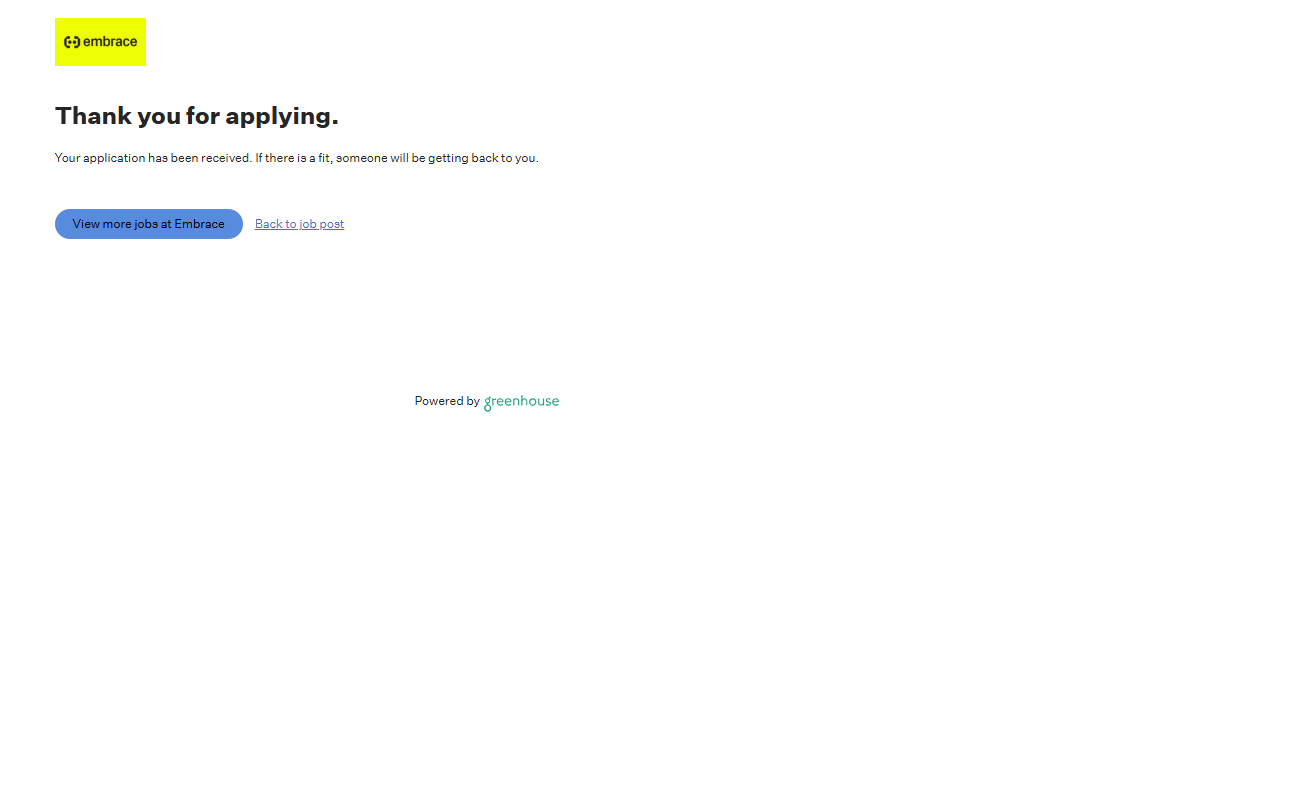Click the green greenhouse logo
Screen dimensions: 1297x785
(521, 401)
